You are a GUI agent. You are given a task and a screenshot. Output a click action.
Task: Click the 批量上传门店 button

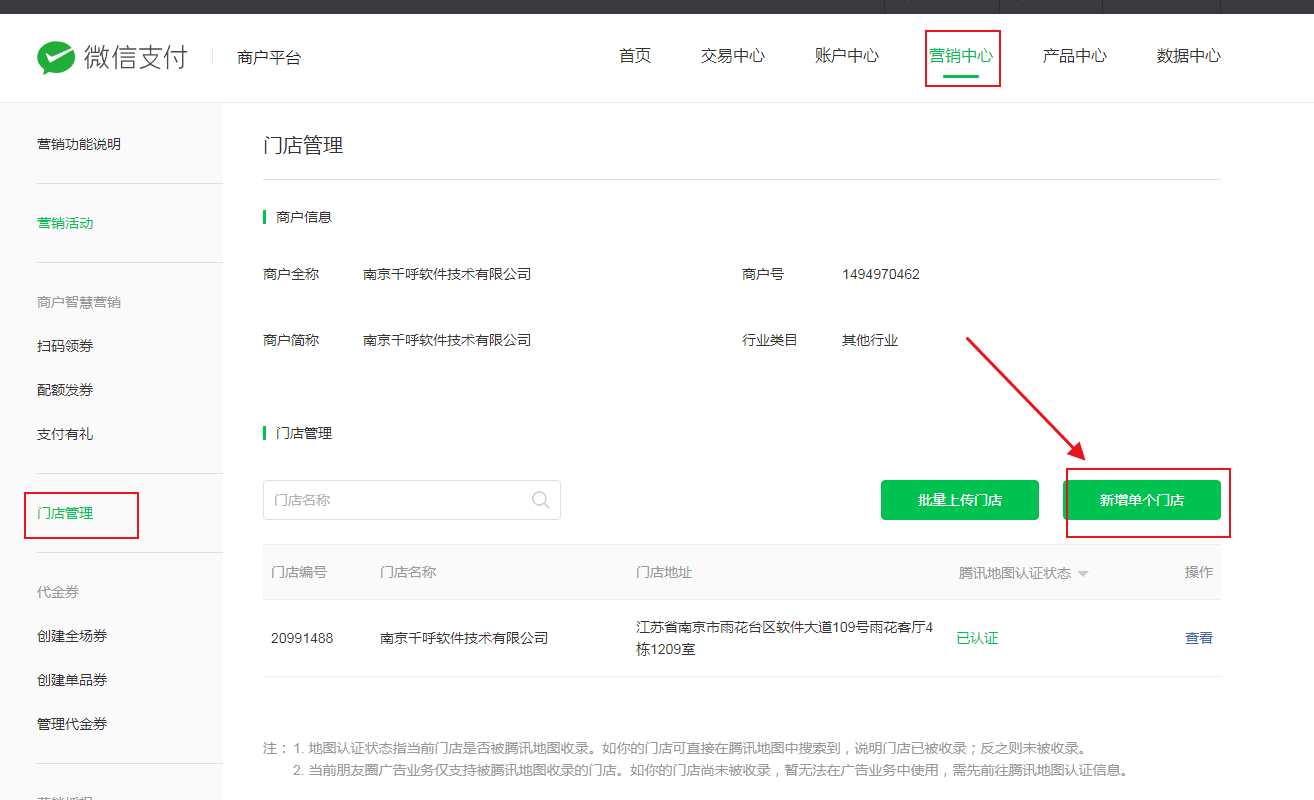point(960,500)
